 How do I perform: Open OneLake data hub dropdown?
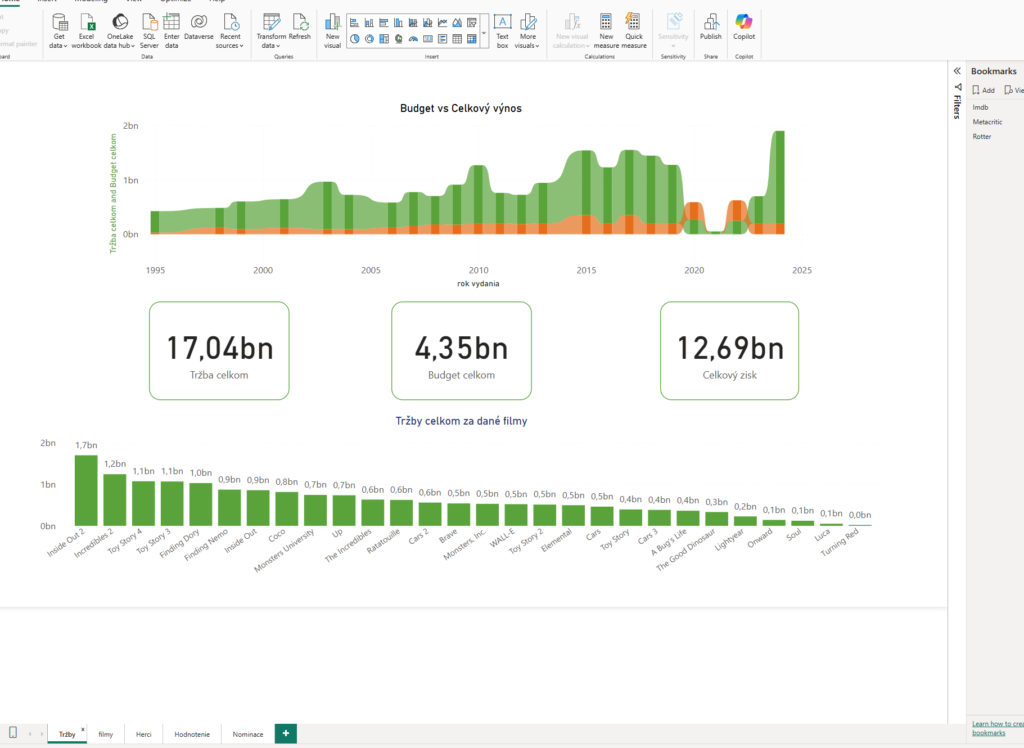coord(120,31)
